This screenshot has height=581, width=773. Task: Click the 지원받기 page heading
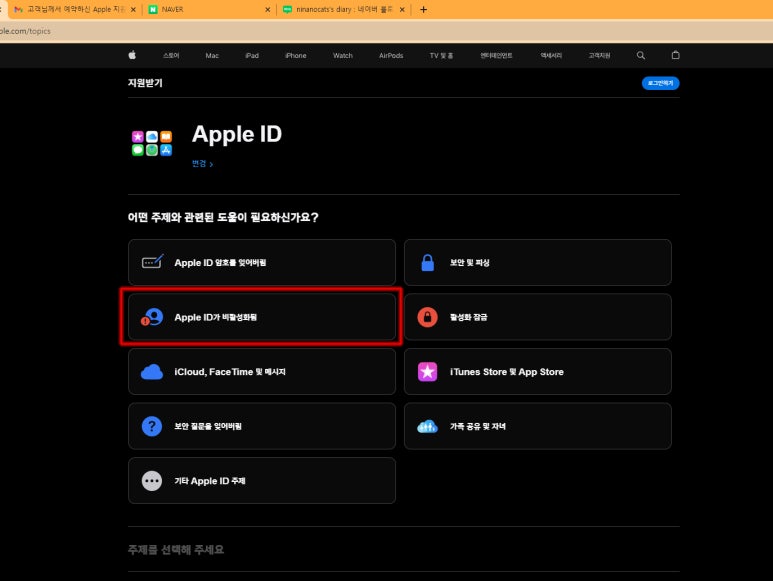[x=145, y=83]
